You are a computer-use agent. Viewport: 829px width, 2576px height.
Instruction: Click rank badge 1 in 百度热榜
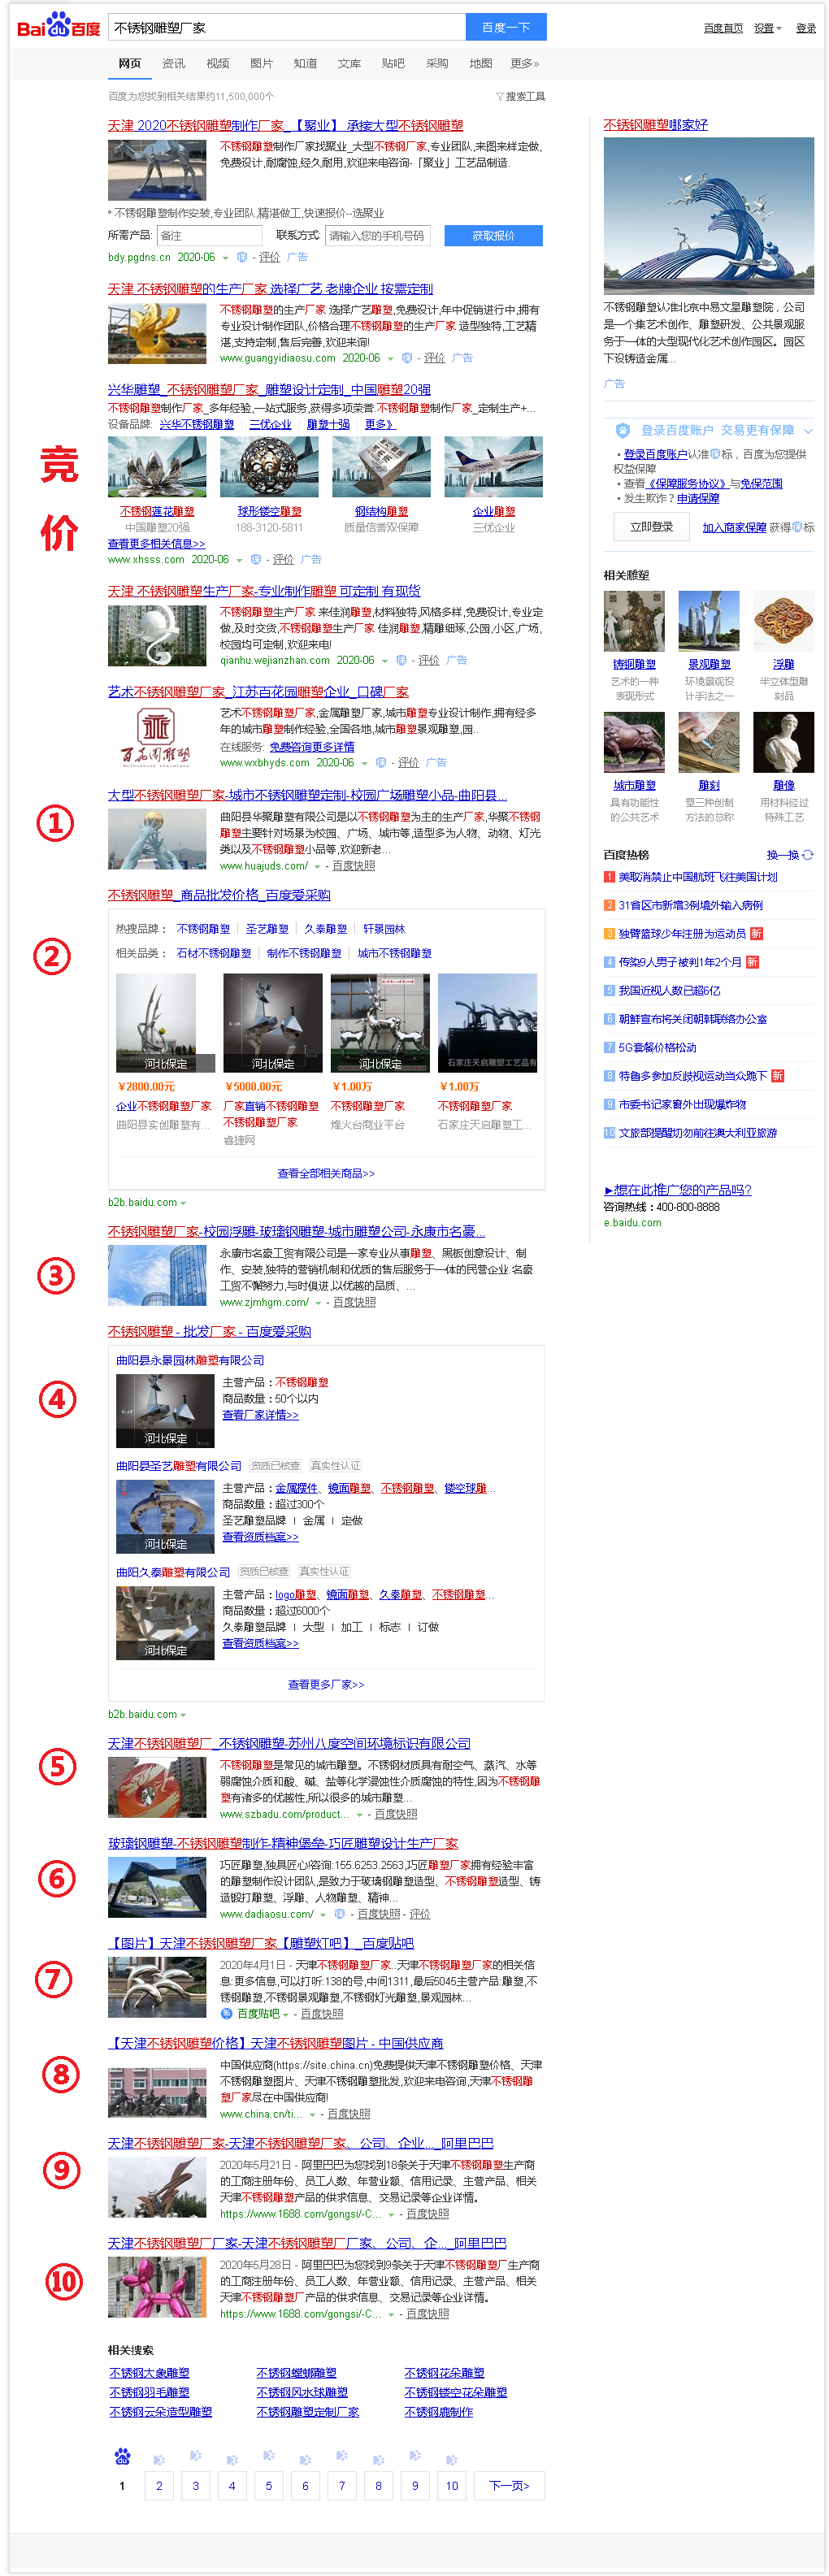coord(609,877)
